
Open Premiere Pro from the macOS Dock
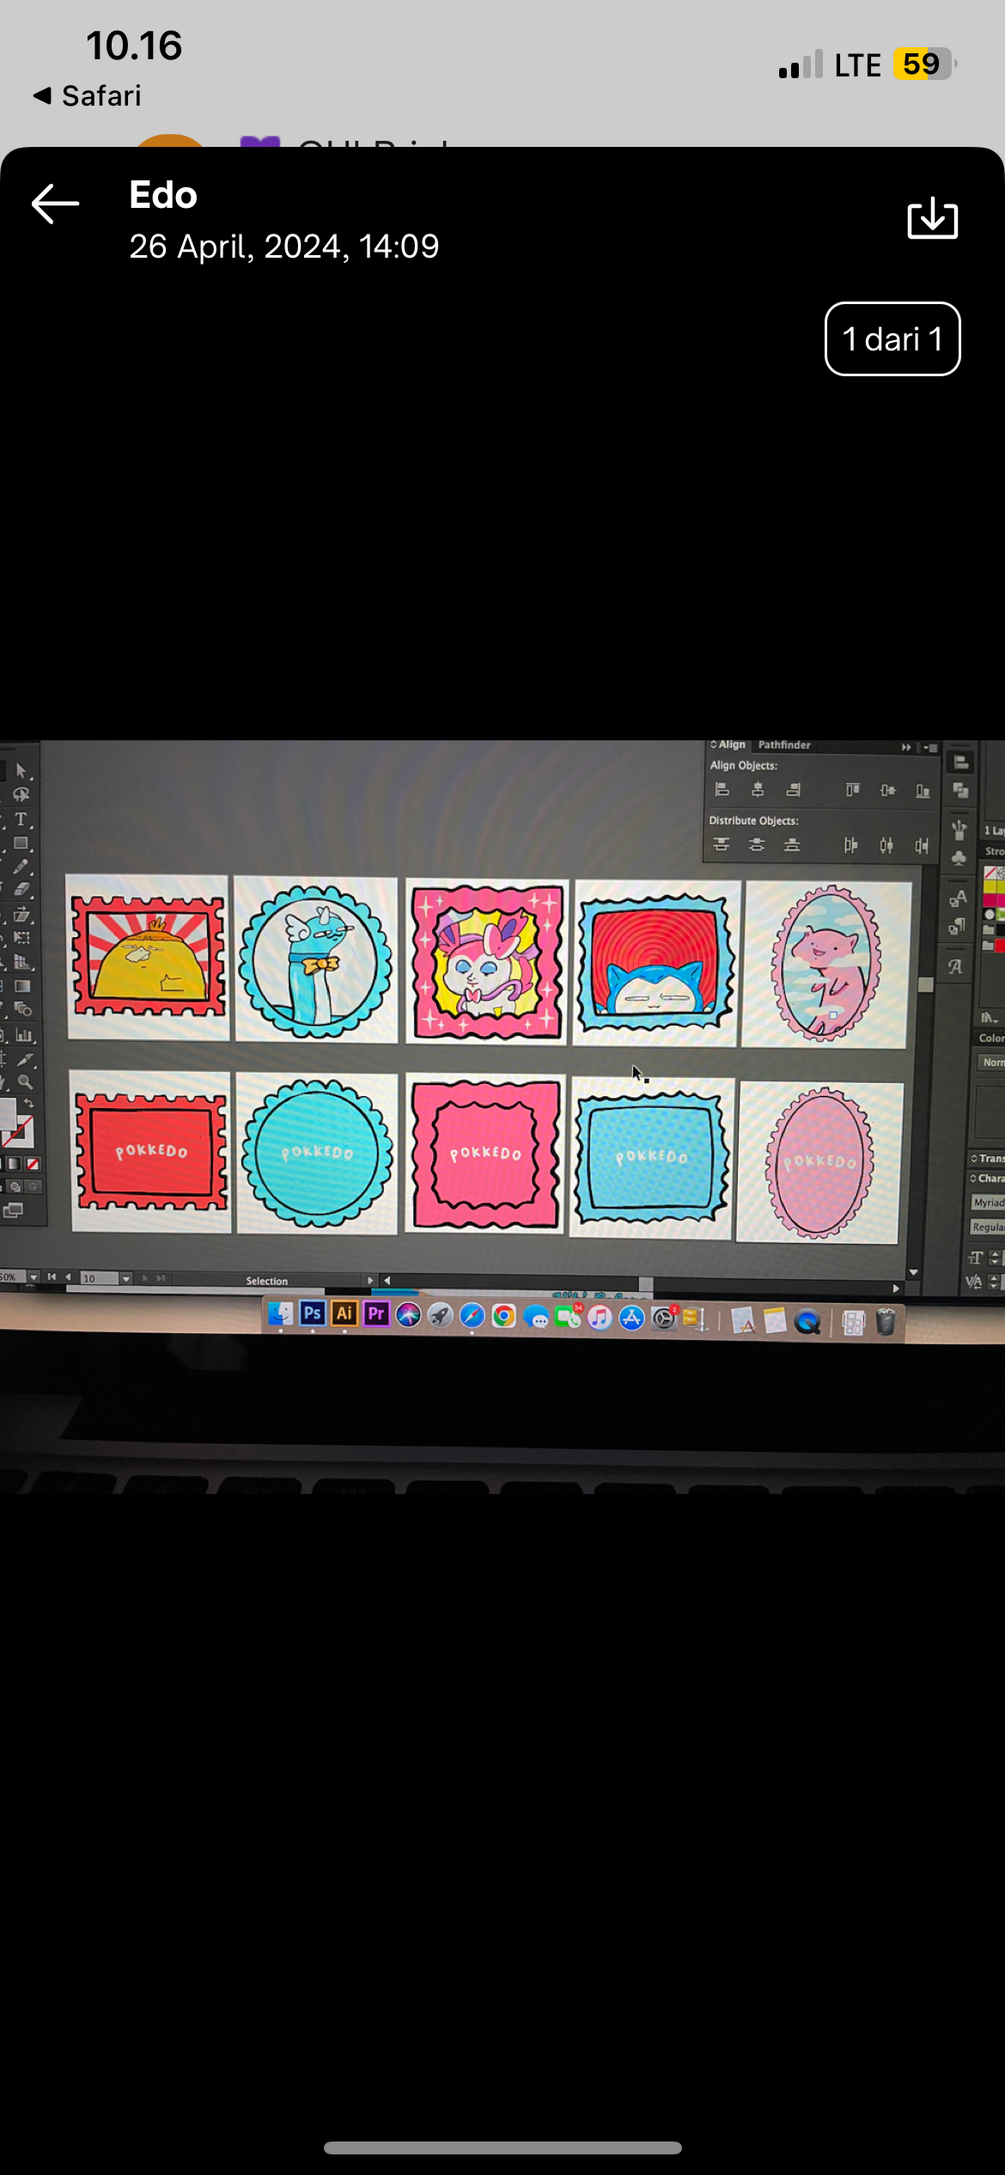(376, 1313)
